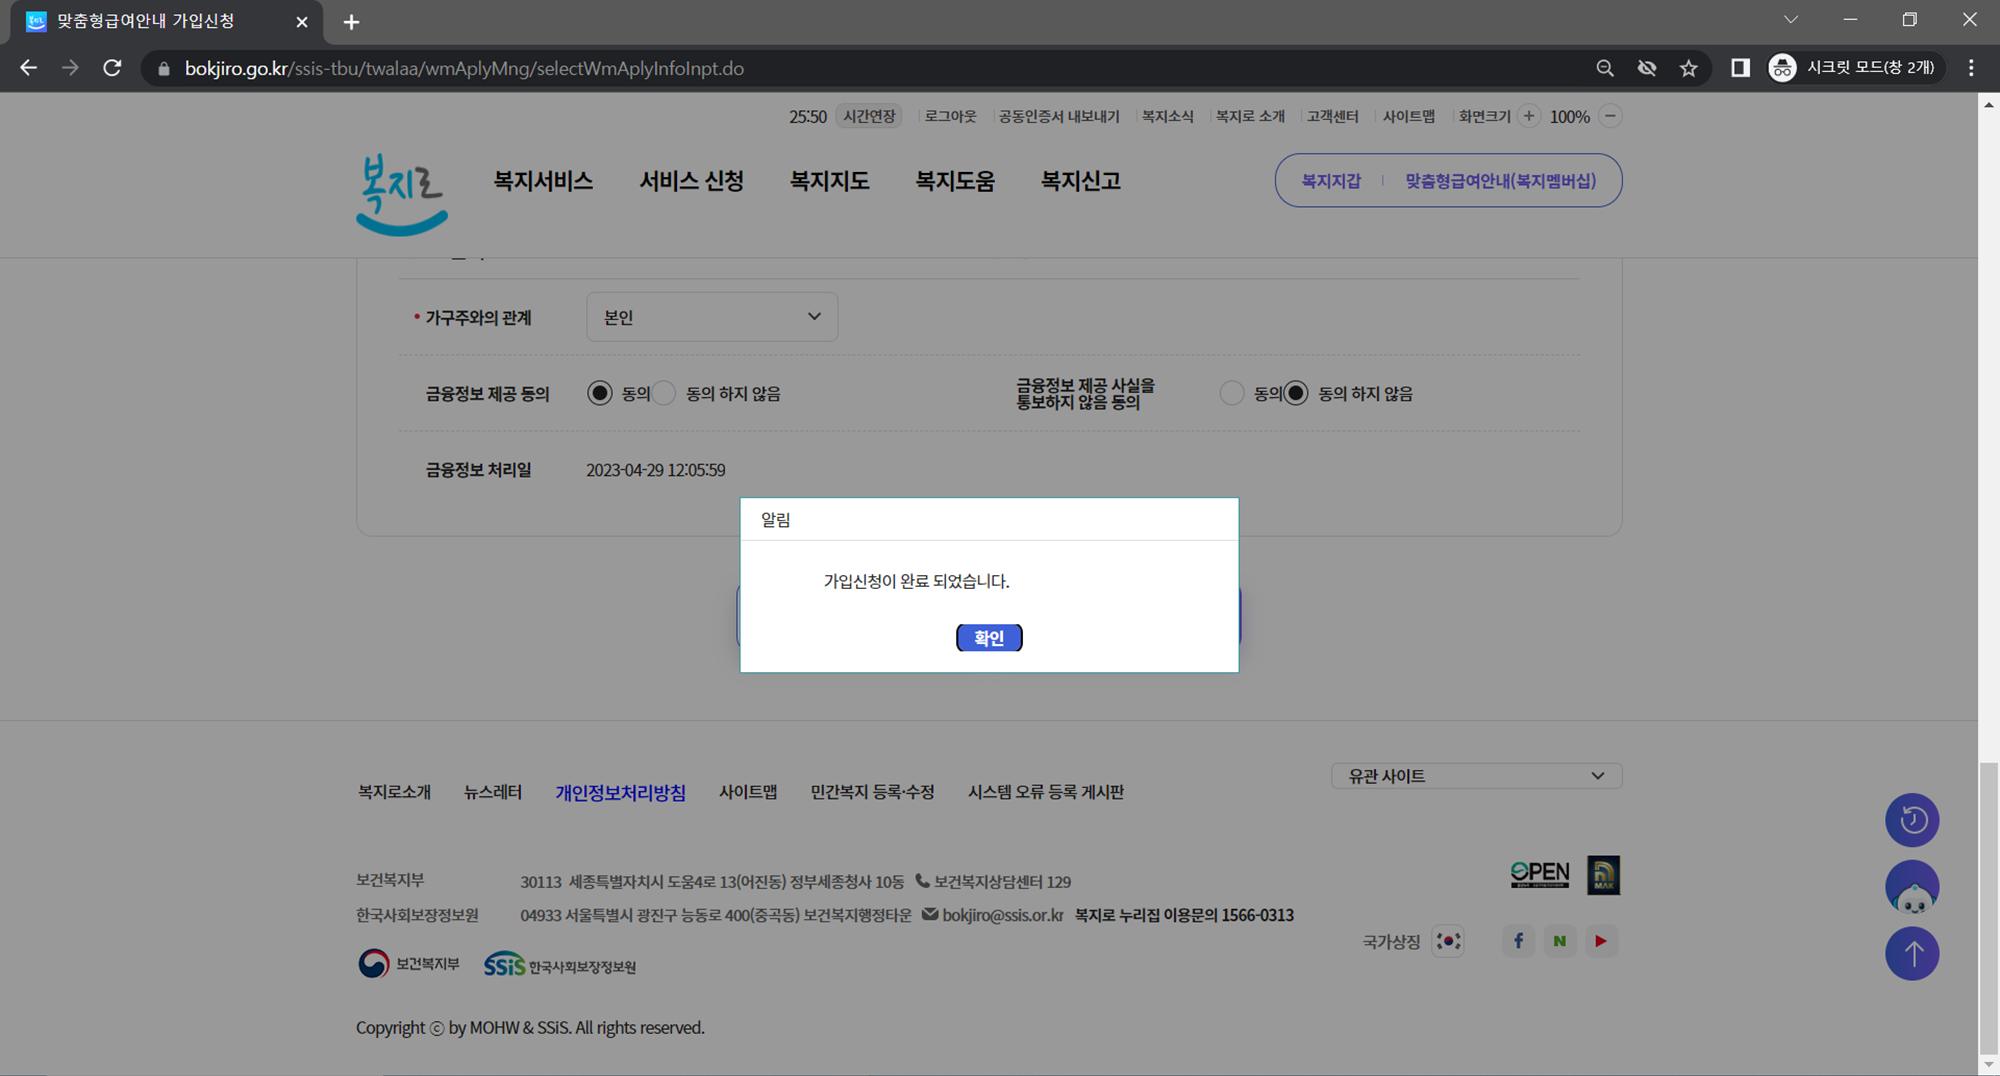Screen dimensions: 2000x1076
Task: Open footer 사이트맵 link
Action: [x=748, y=792]
